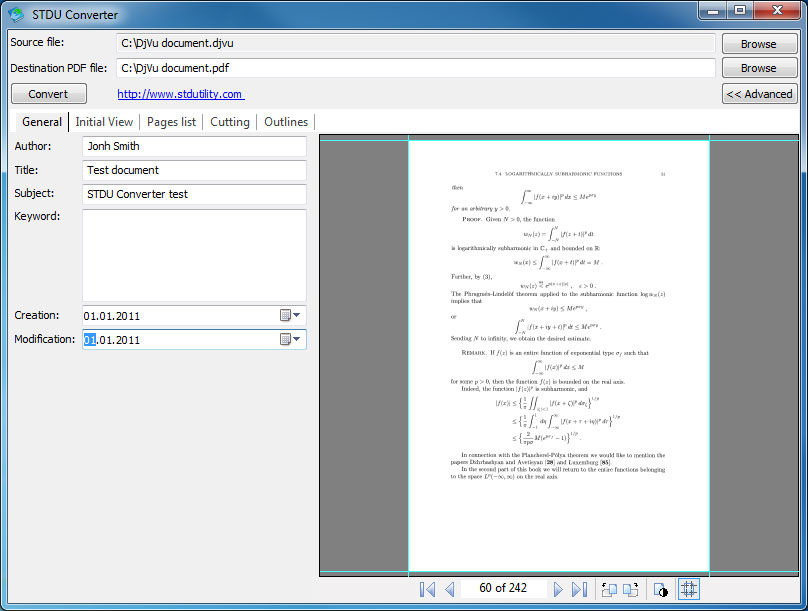Screen dimensions: 808x611
Task: Toggle the crop margins grid icon
Action: pos(688,589)
